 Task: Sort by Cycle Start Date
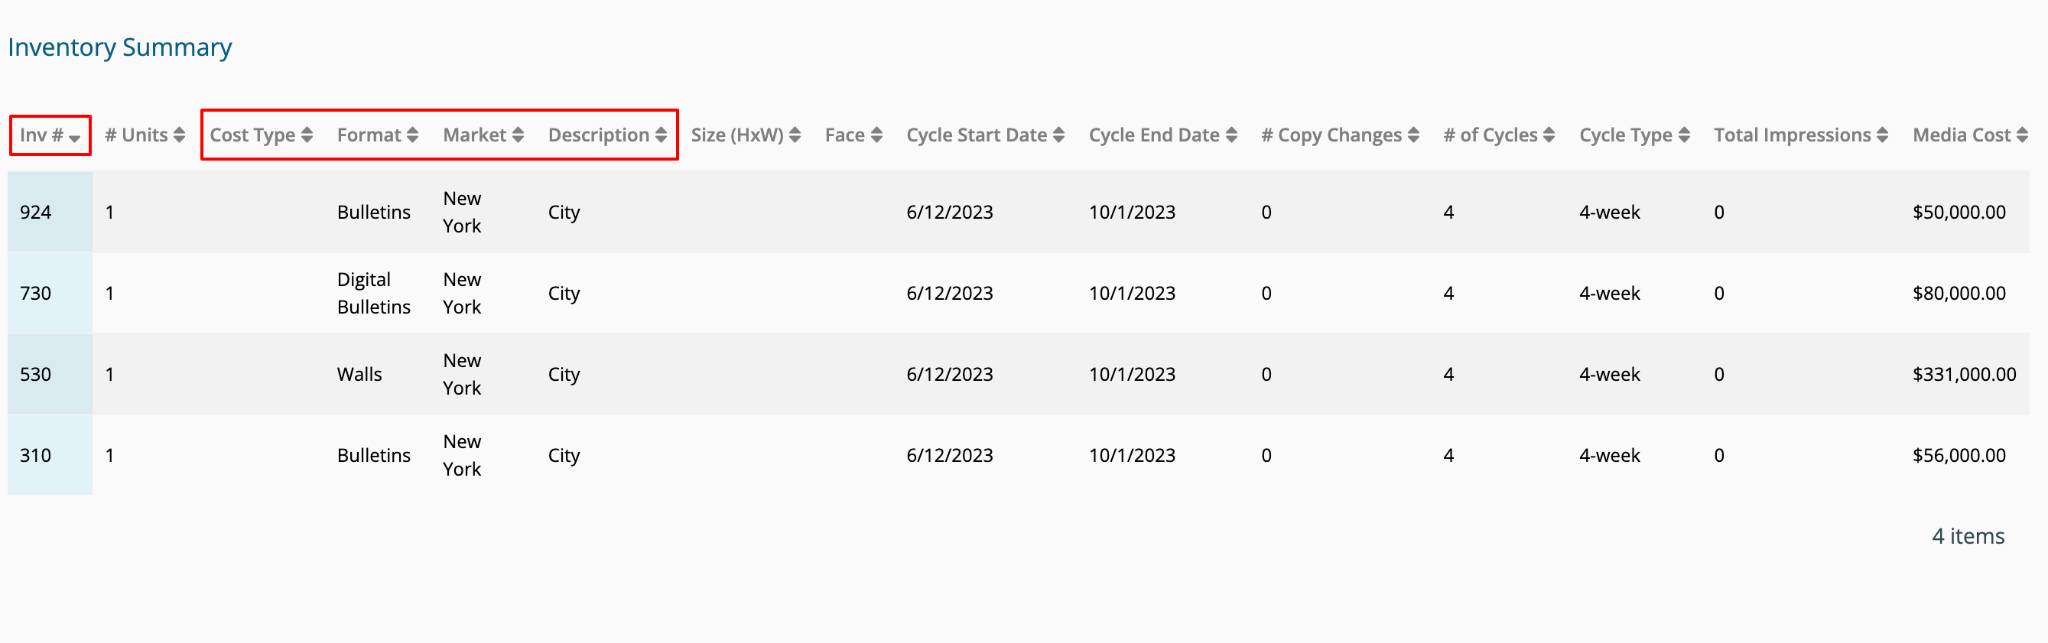[x=985, y=135]
